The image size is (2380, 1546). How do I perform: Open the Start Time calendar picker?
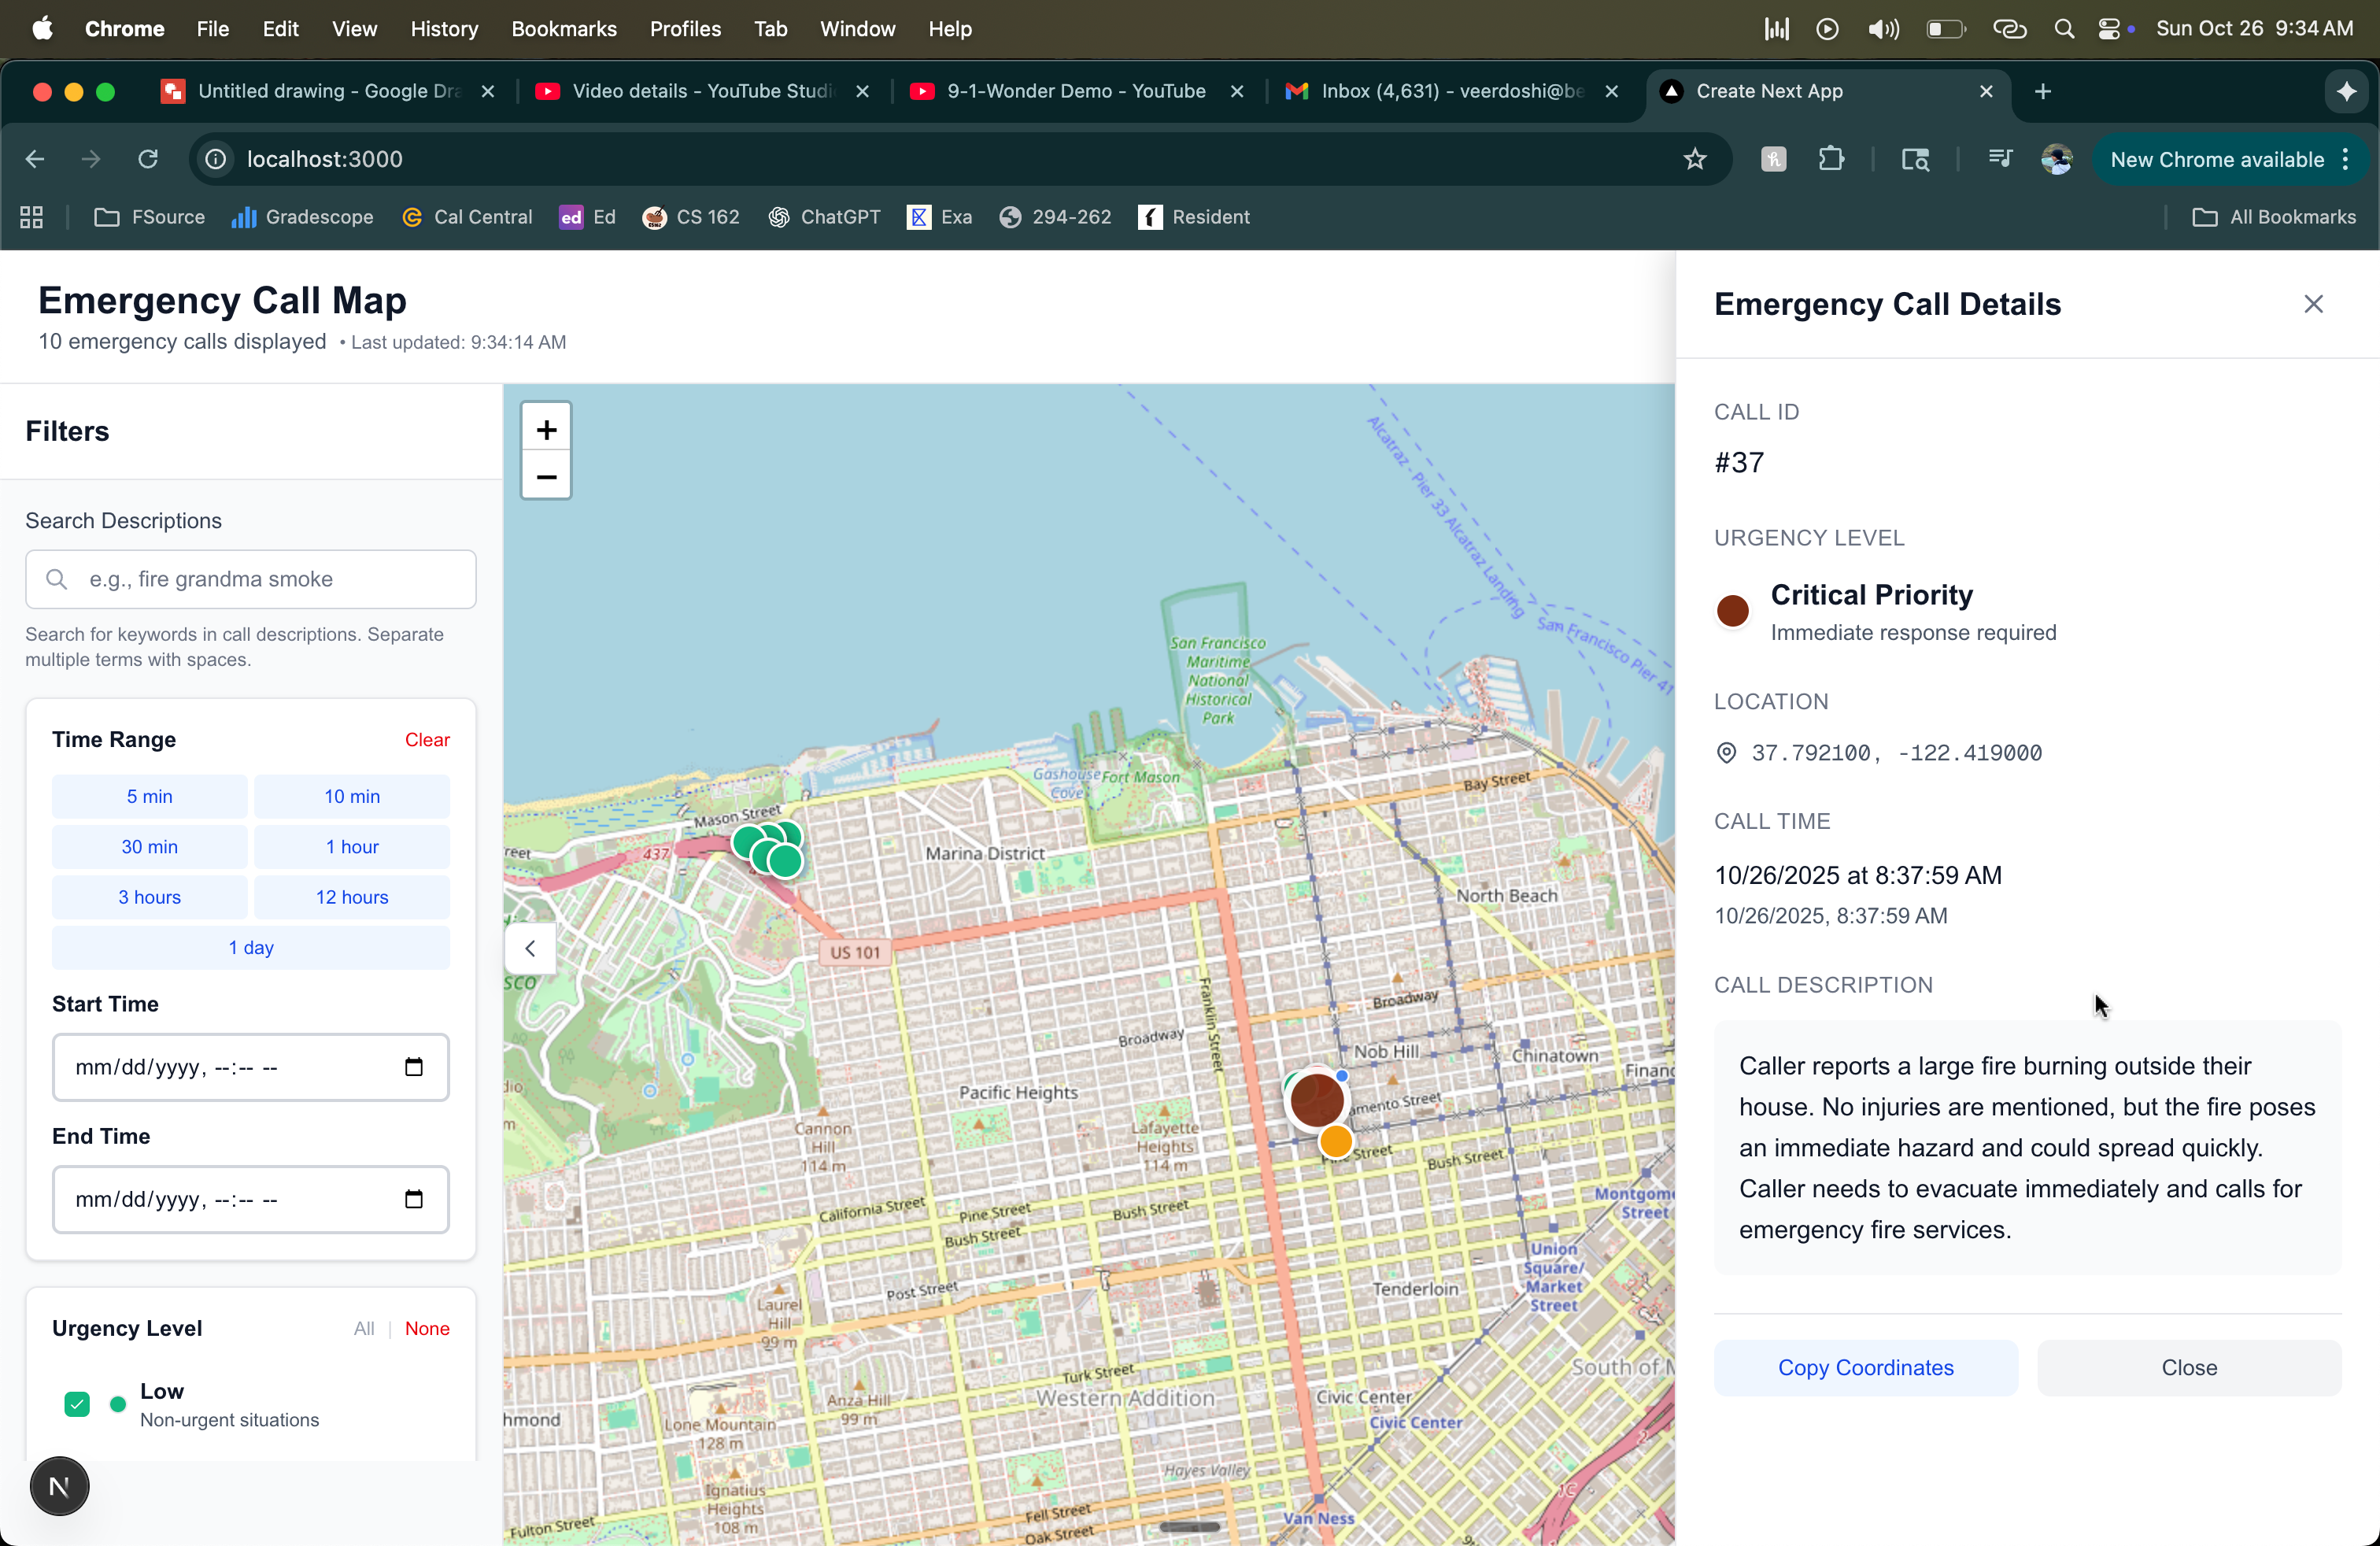[x=414, y=1067]
